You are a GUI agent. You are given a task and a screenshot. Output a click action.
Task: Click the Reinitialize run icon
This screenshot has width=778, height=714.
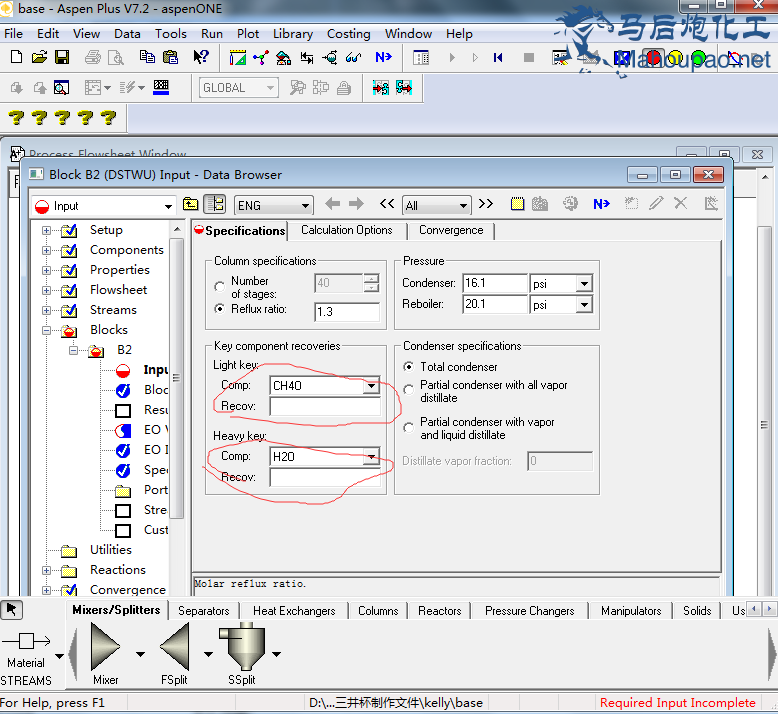[498, 58]
